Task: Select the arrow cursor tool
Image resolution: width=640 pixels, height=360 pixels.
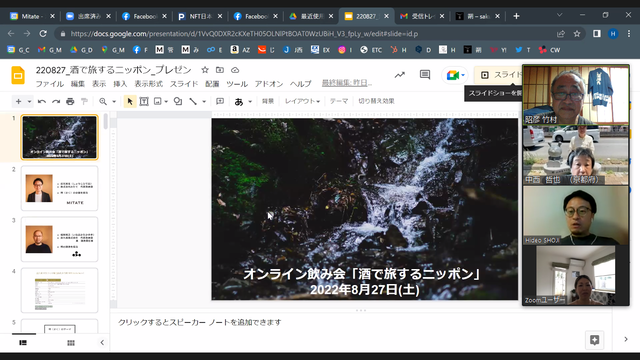Action: (130, 101)
